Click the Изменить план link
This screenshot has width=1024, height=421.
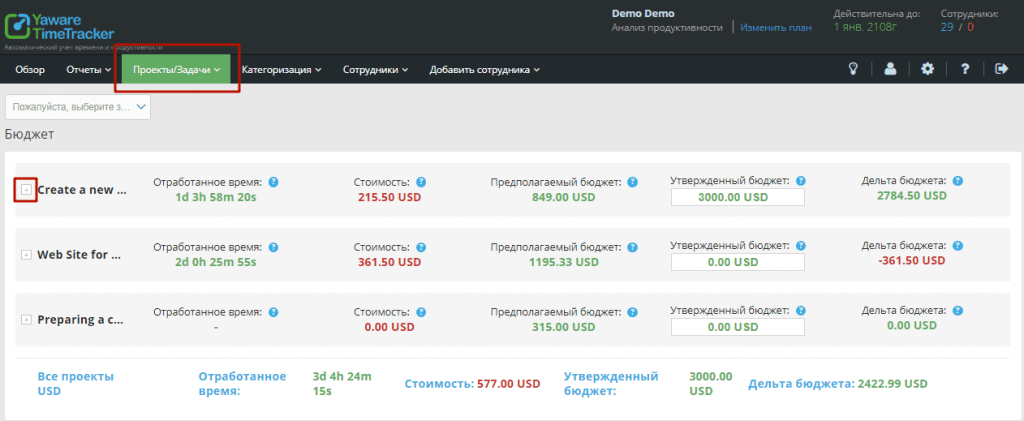coord(776,28)
